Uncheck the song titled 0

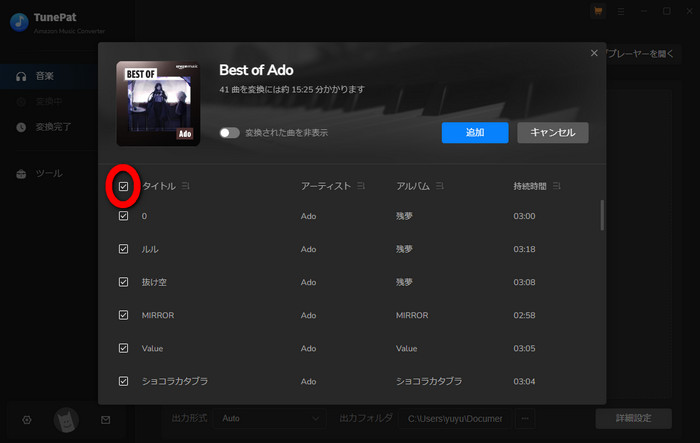coord(123,216)
